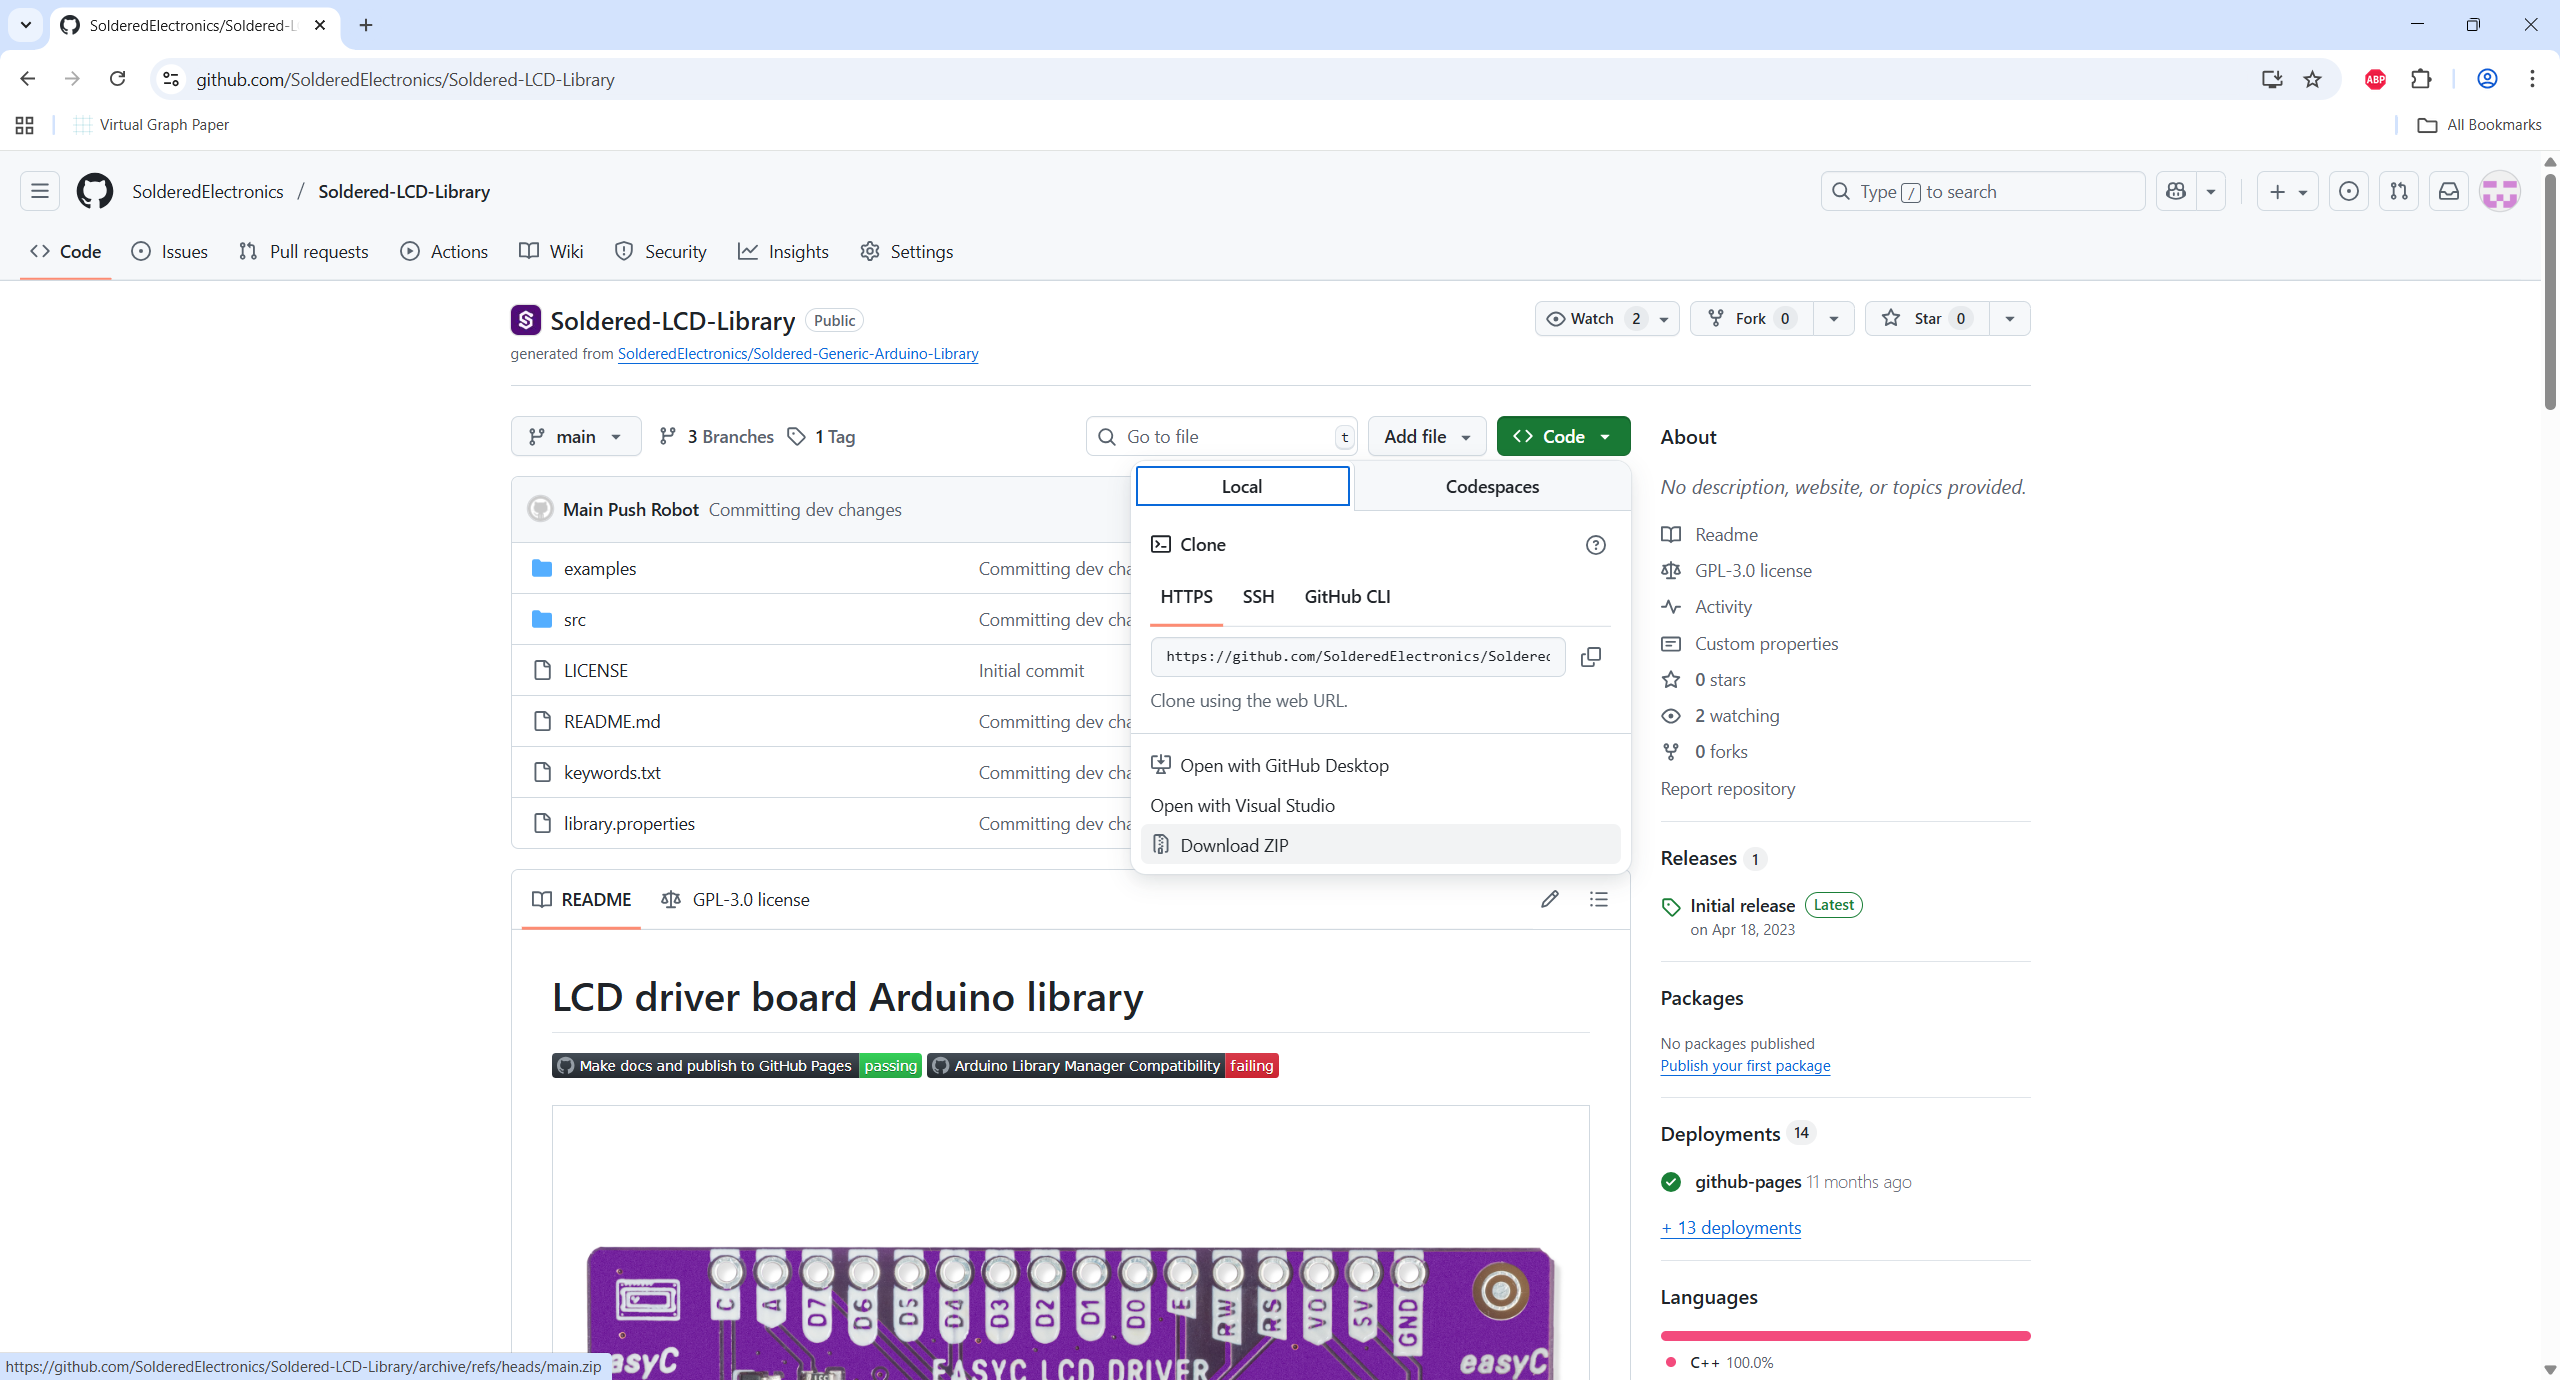
Task: Open the Add file dropdown
Action: (x=1426, y=436)
